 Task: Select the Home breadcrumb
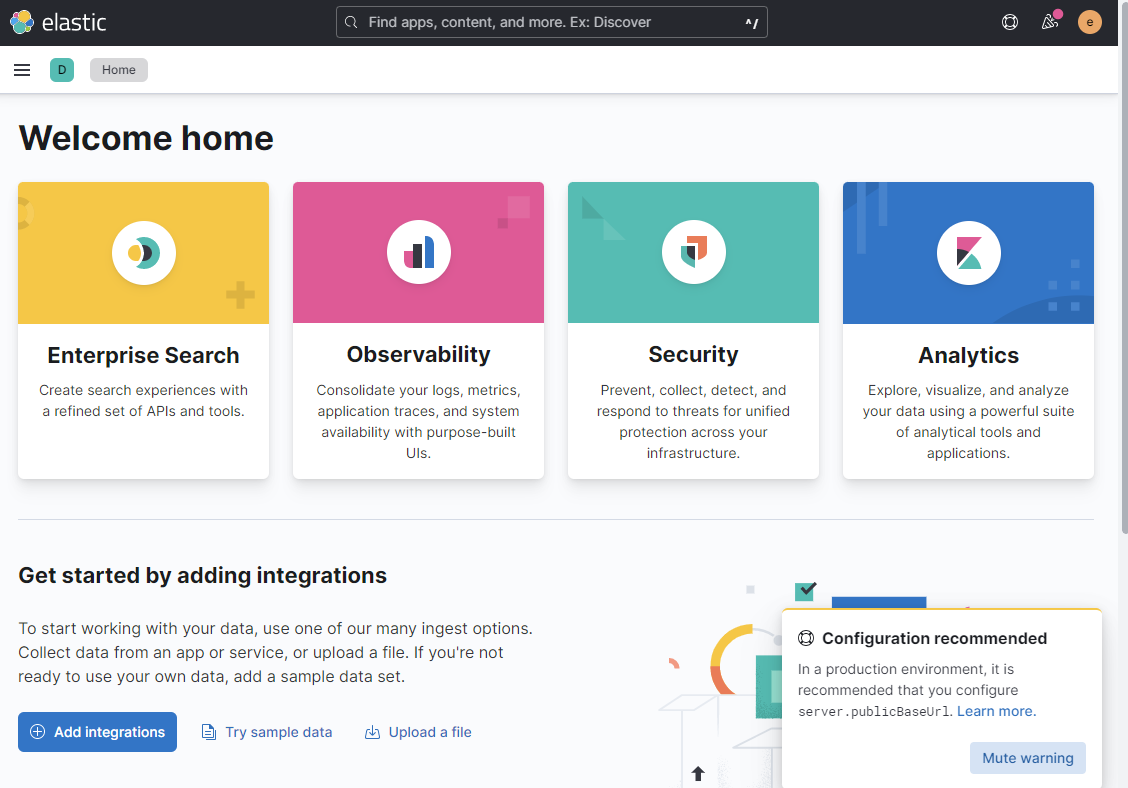[x=119, y=70]
